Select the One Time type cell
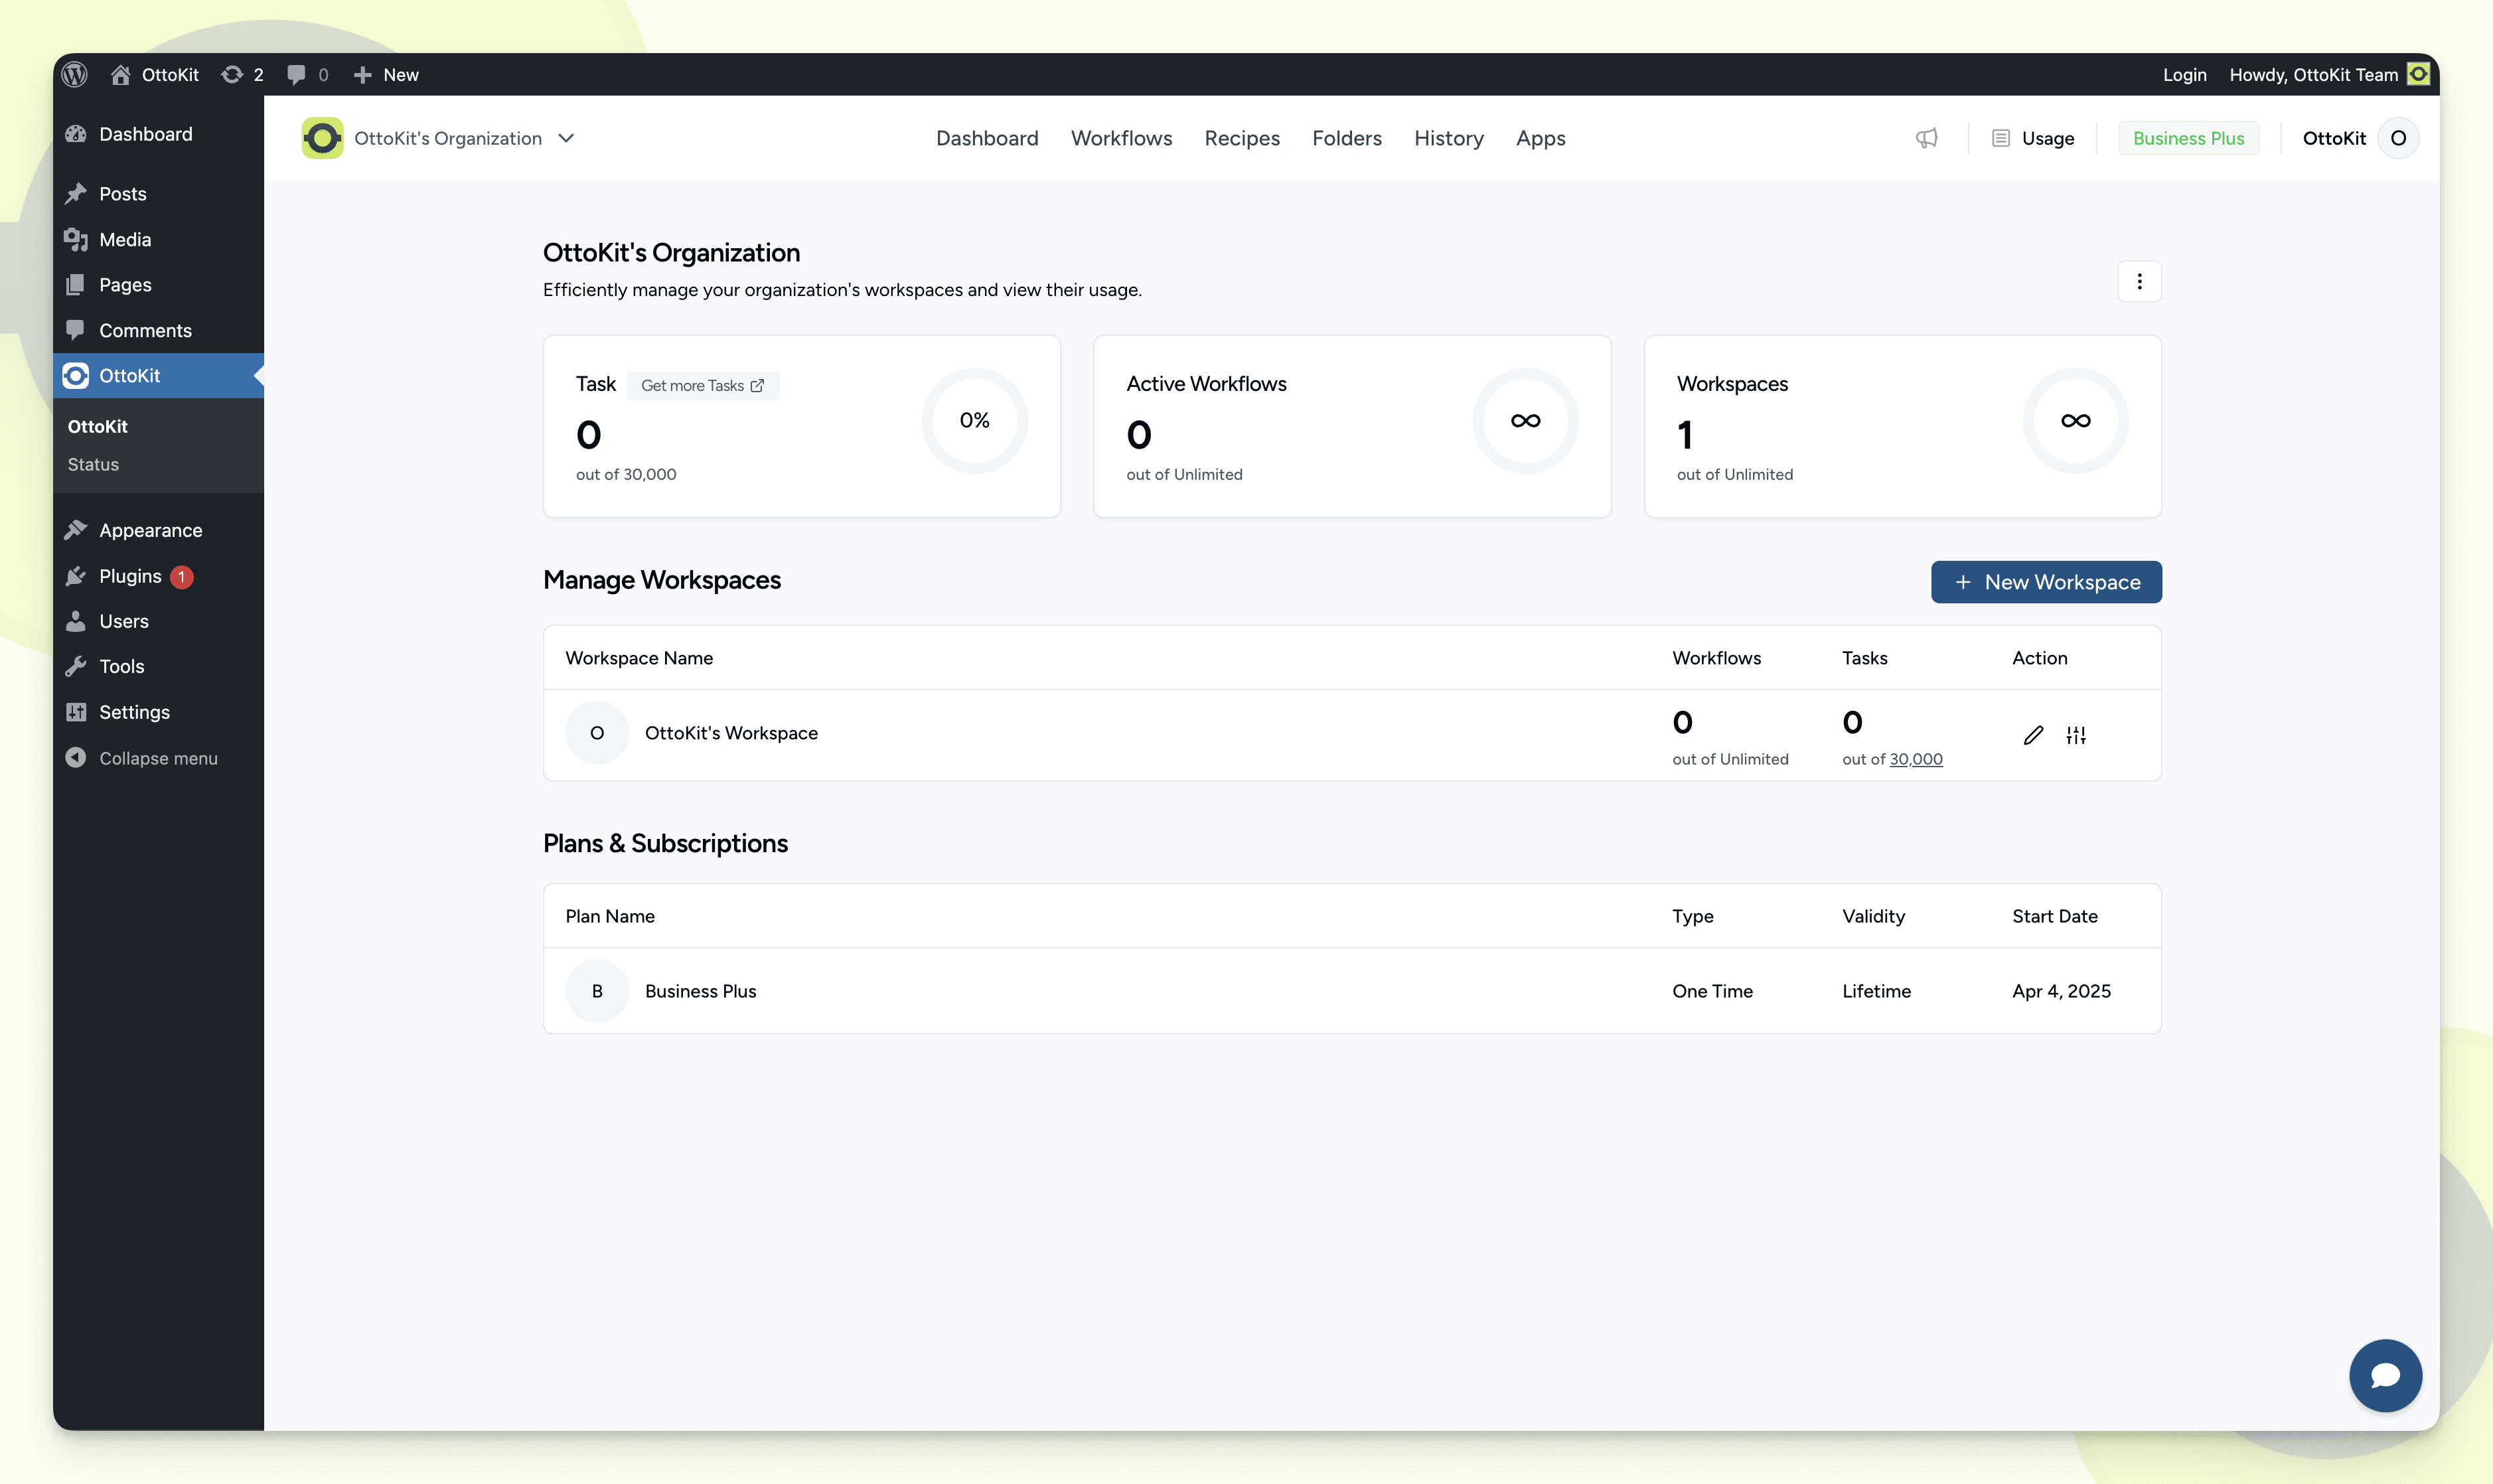This screenshot has width=2493, height=1484. (x=1712, y=991)
